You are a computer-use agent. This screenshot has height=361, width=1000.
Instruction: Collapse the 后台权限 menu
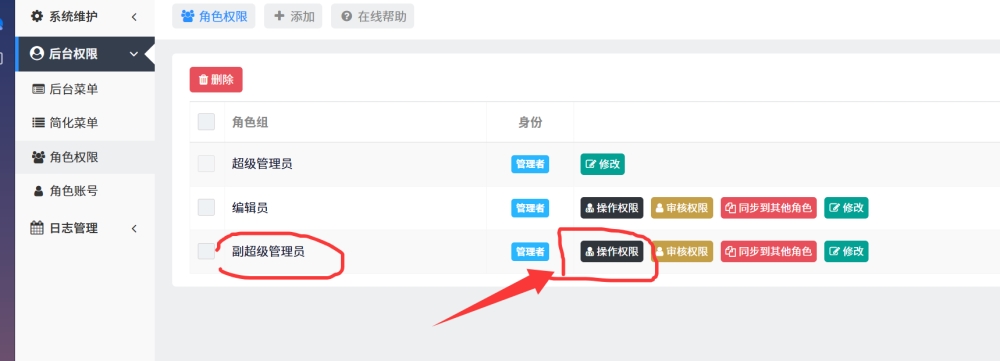coord(85,54)
